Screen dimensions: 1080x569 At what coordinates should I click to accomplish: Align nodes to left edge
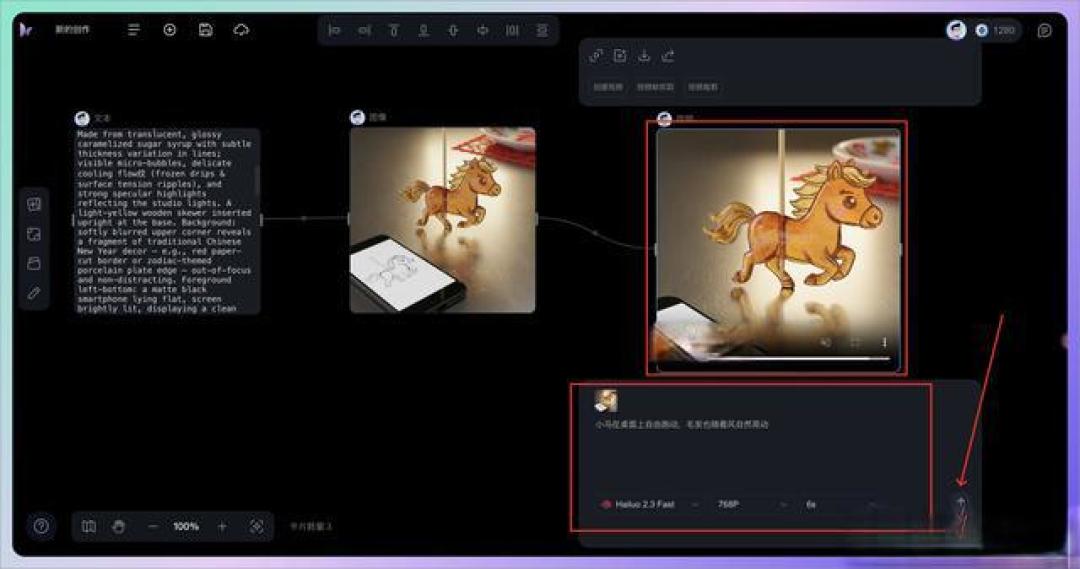(334, 30)
